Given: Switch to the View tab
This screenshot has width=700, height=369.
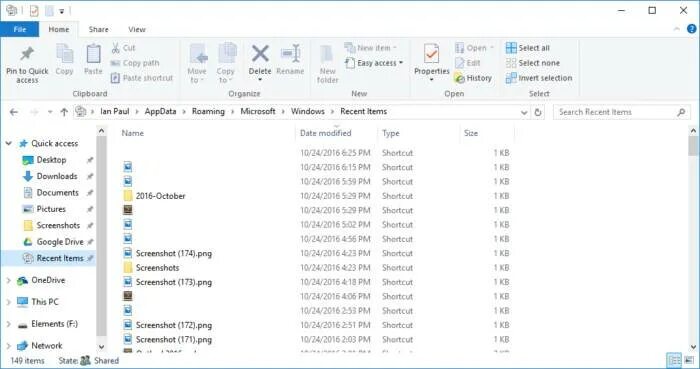Looking at the screenshot, I should (x=137, y=29).
